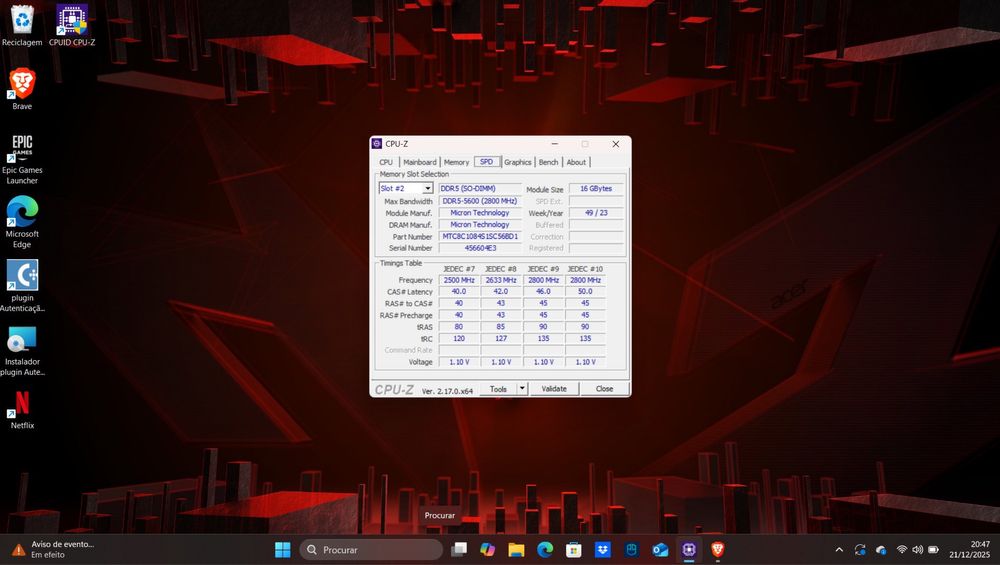This screenshot has height=565, width=1000.
Task: Open Brave browser desktop shortcut
Action: (x=22, y=89)
